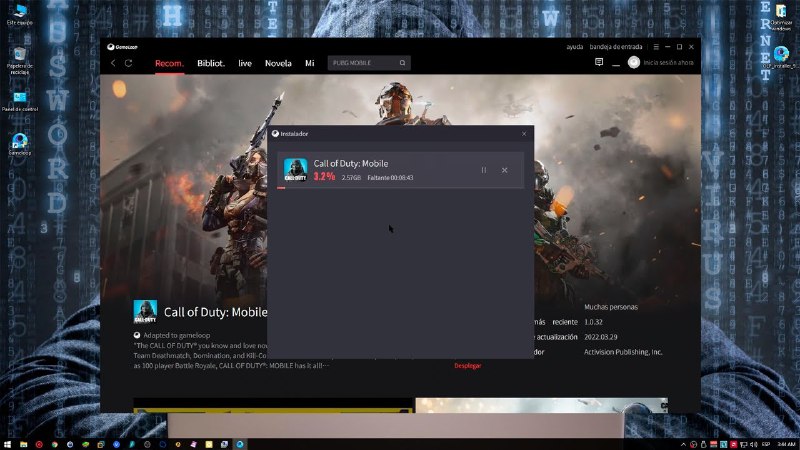
Task: Click Inicia sesión ahora
Action: coord(668,63)
